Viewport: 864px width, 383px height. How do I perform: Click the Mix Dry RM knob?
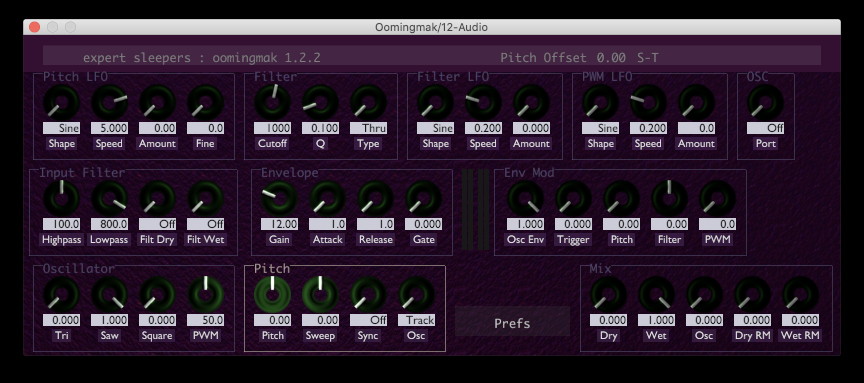click(752, 294)
